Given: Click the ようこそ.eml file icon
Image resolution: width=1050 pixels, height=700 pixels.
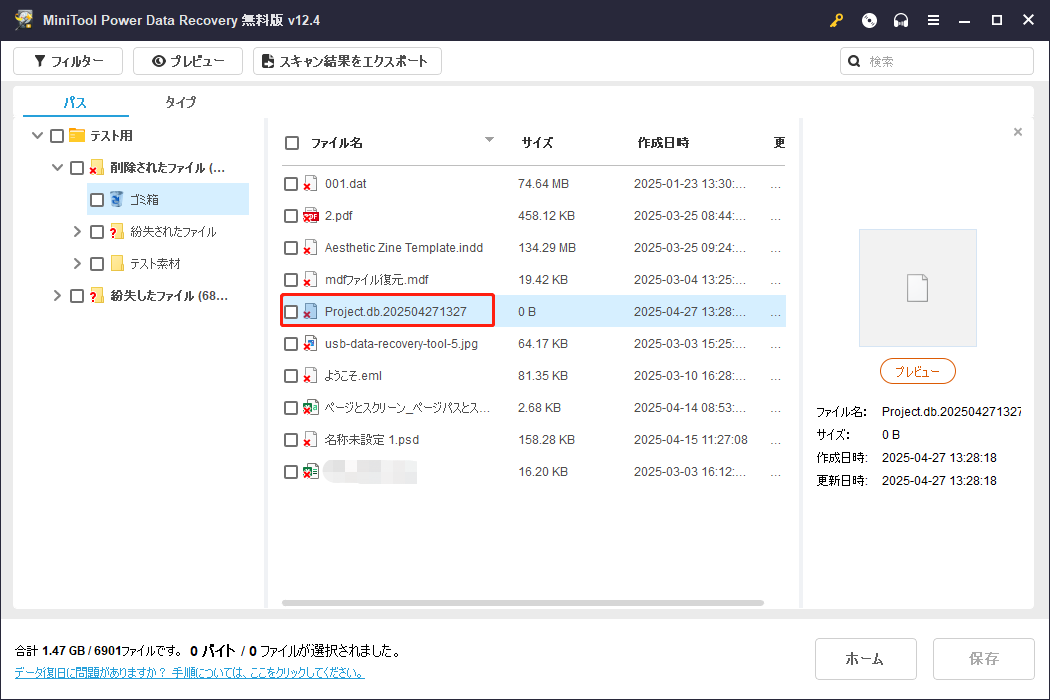Looking at the screenshot, I should pos(310,376).
